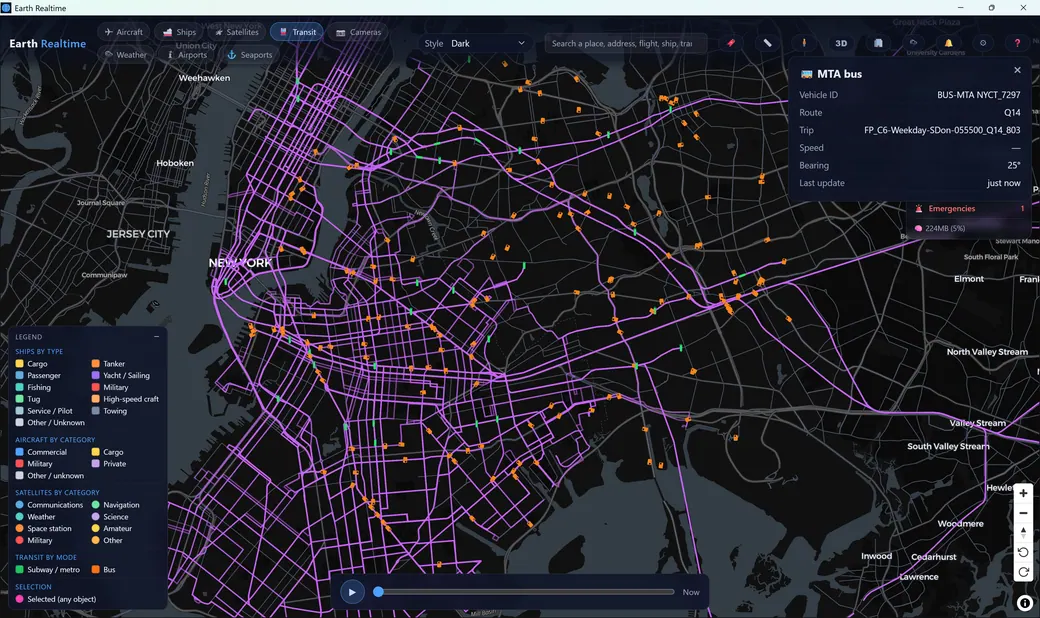Reset map bearing with the compass button

(1023, 532)
